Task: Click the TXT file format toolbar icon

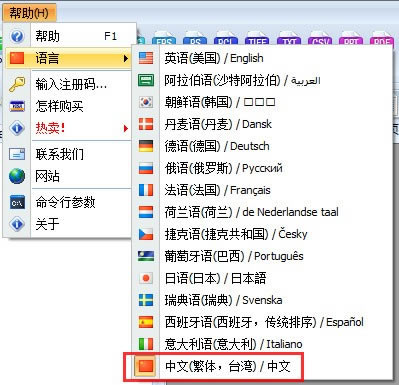Action: (289, 39)
